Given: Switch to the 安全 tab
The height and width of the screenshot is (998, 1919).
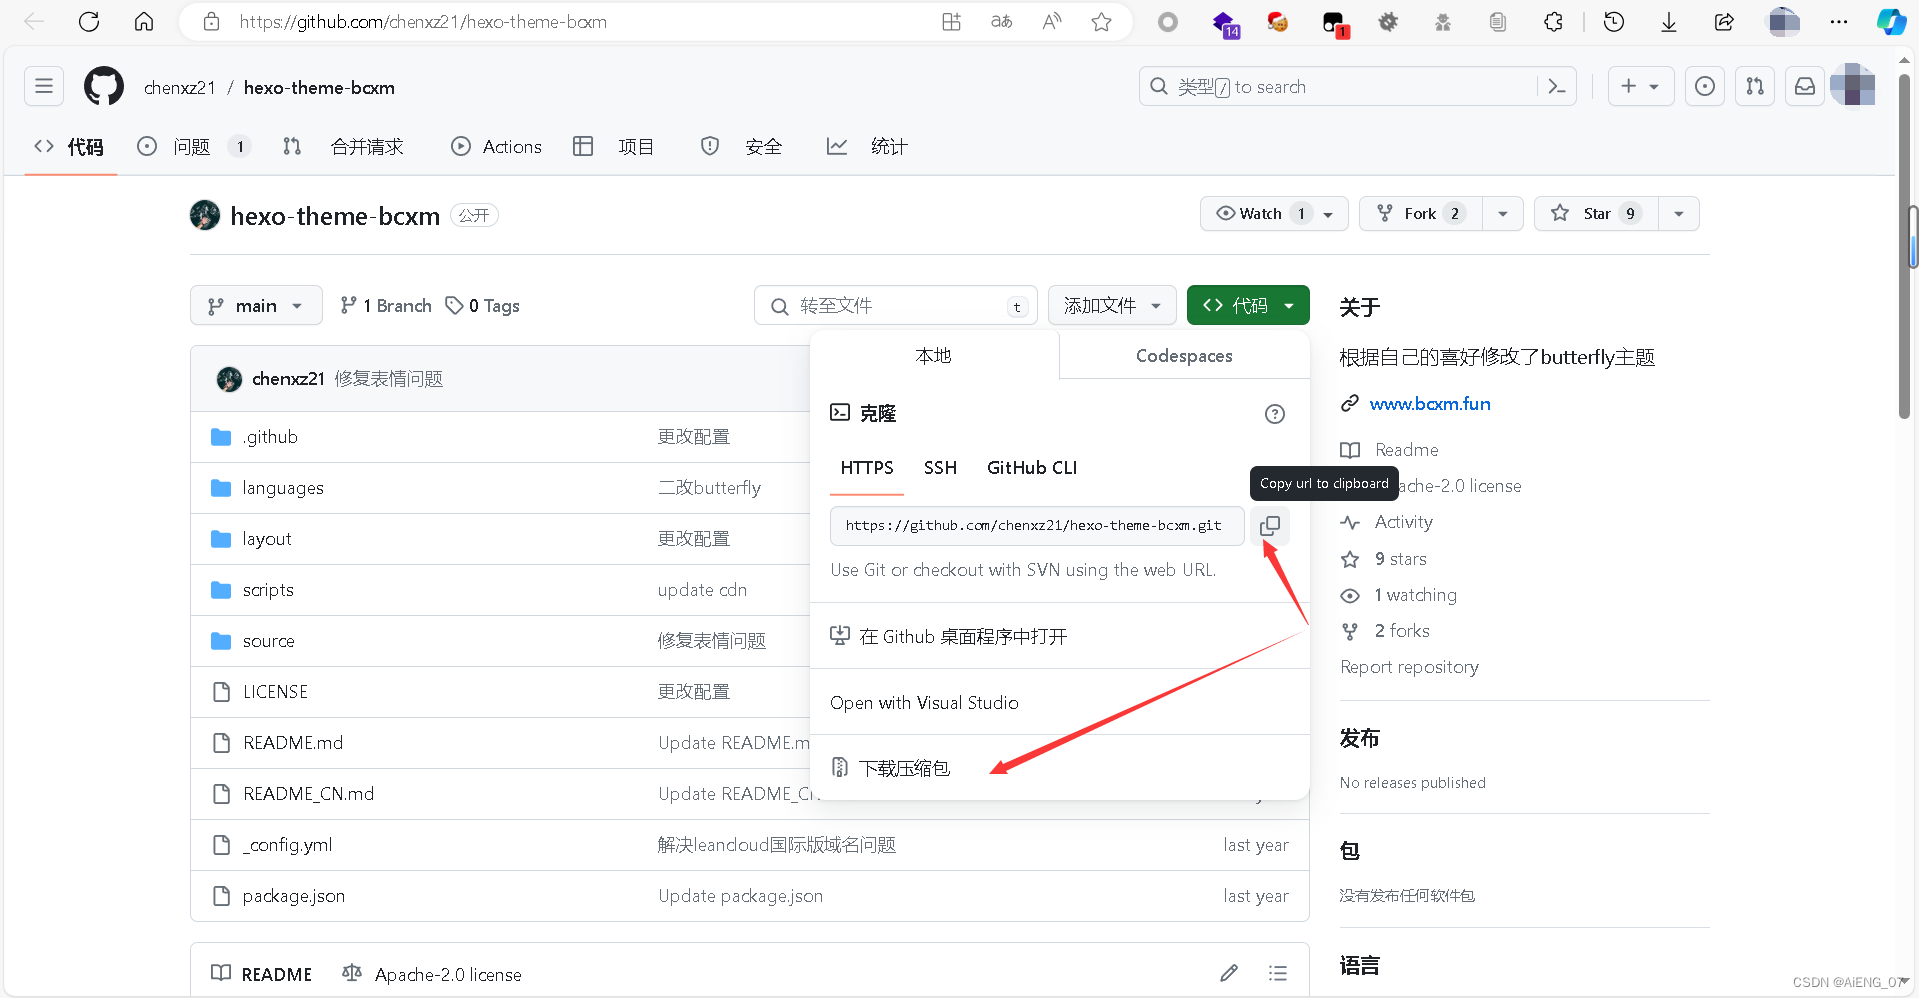Looking at the screenshot, I should click(741, 147).
